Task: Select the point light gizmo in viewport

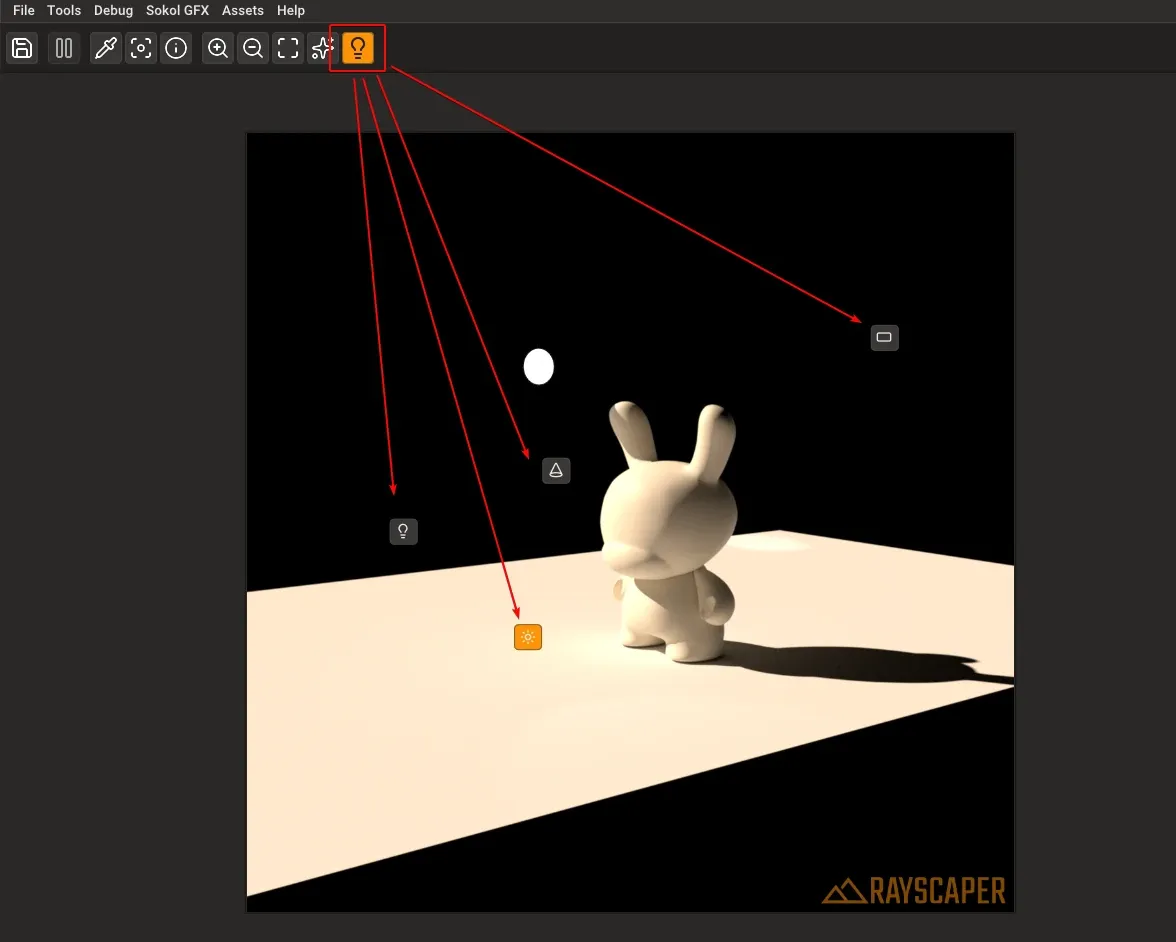Action: pos(403,531)
